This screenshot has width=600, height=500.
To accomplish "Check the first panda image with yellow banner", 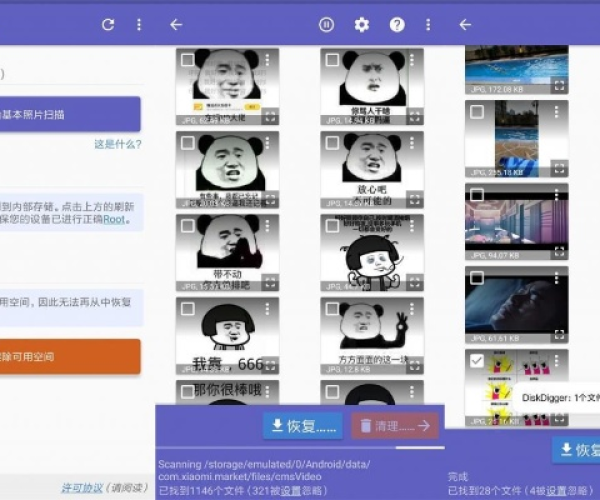I will pyautogui.click(x=188, y=60).
